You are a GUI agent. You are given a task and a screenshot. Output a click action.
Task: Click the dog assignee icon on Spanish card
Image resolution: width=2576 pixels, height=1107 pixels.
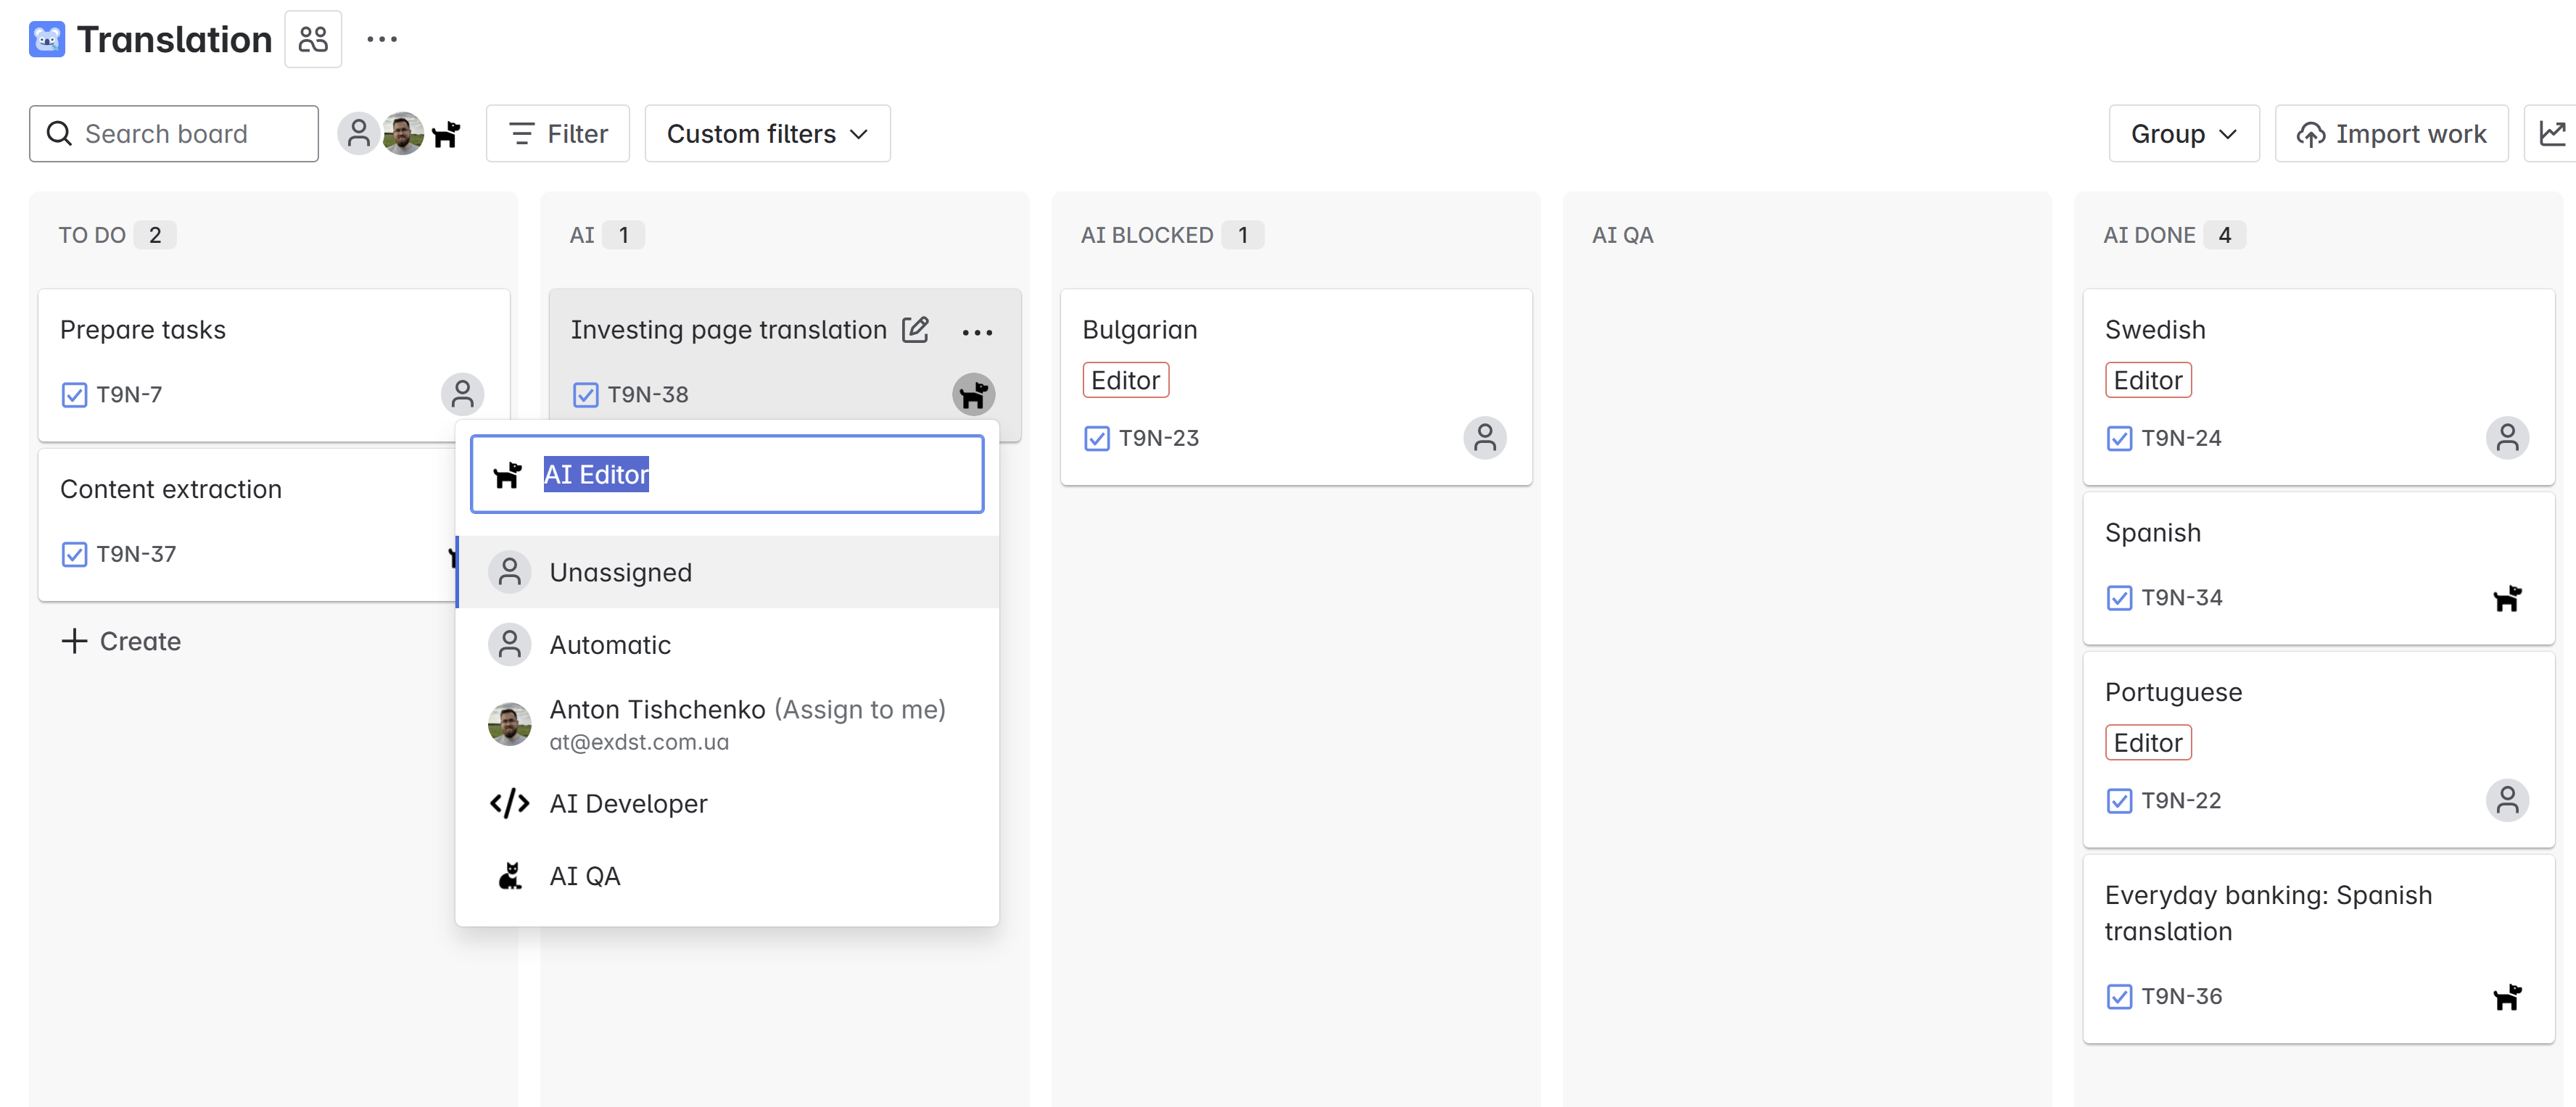(2506, 598)
